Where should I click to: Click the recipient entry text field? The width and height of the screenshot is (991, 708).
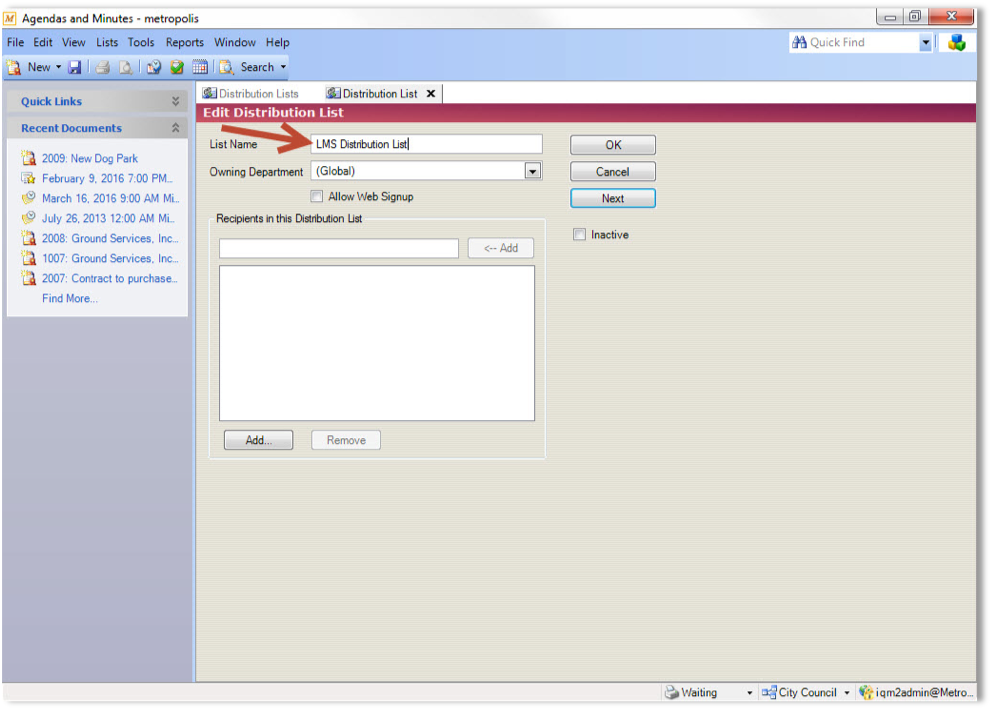[339, 248]
